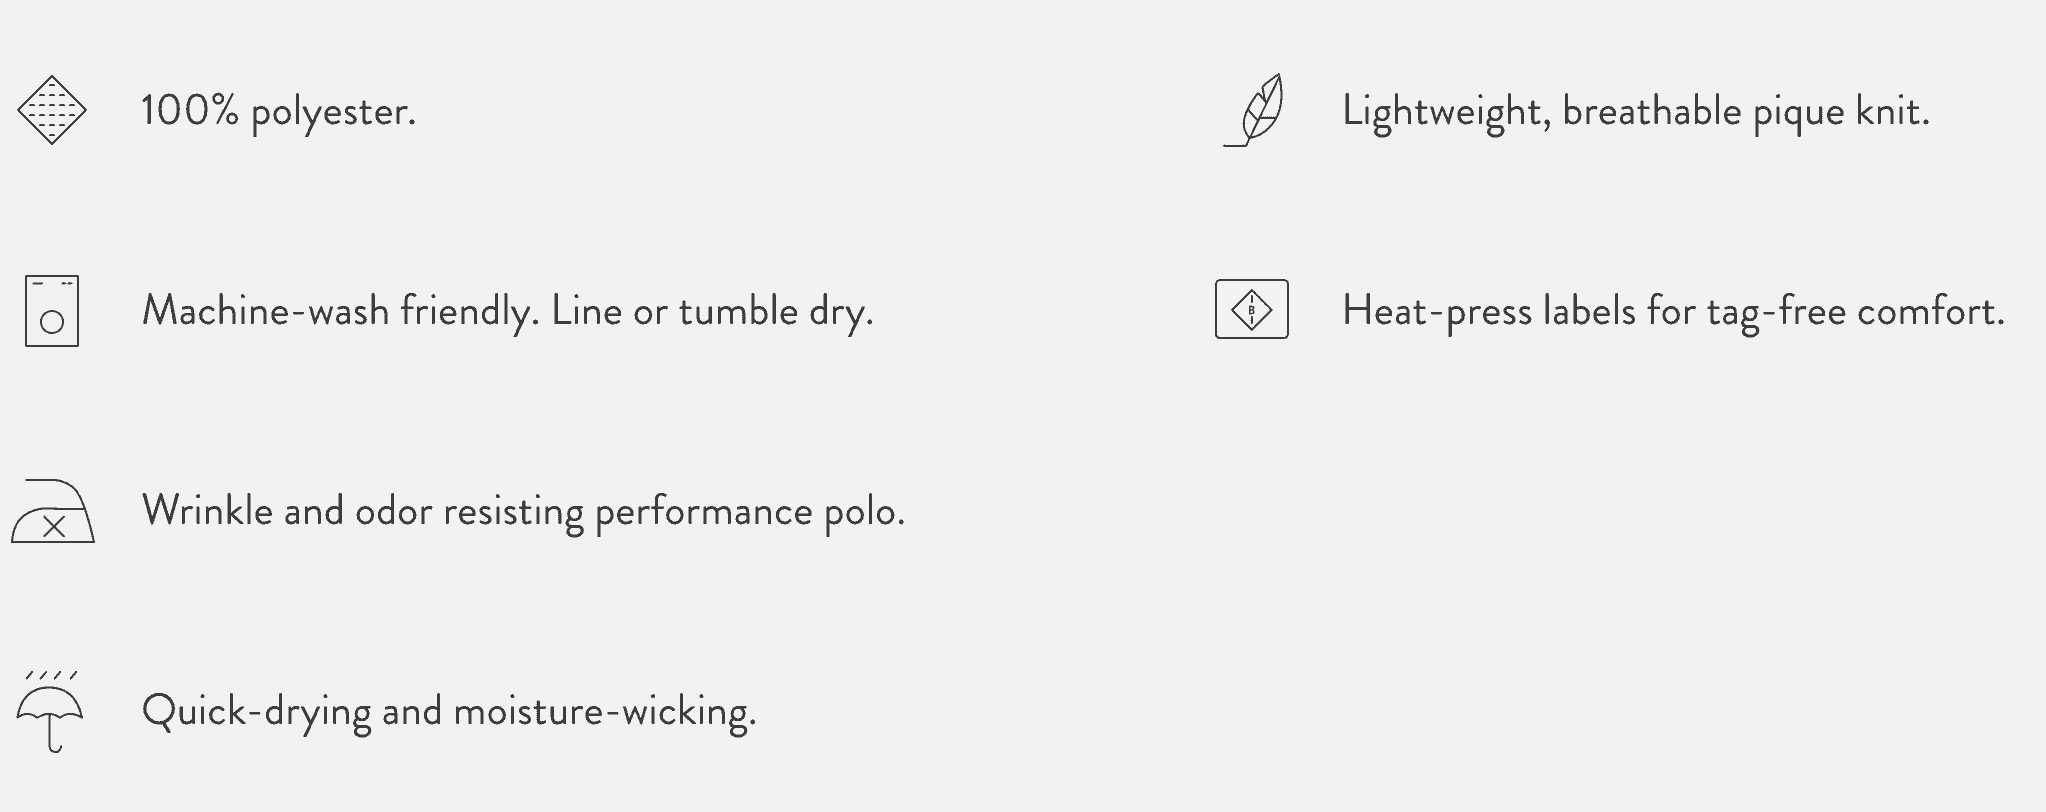This screenshot has width=2046, height=812.
Task: Click the "breathable" word
Action: [x=1651, y=111]
